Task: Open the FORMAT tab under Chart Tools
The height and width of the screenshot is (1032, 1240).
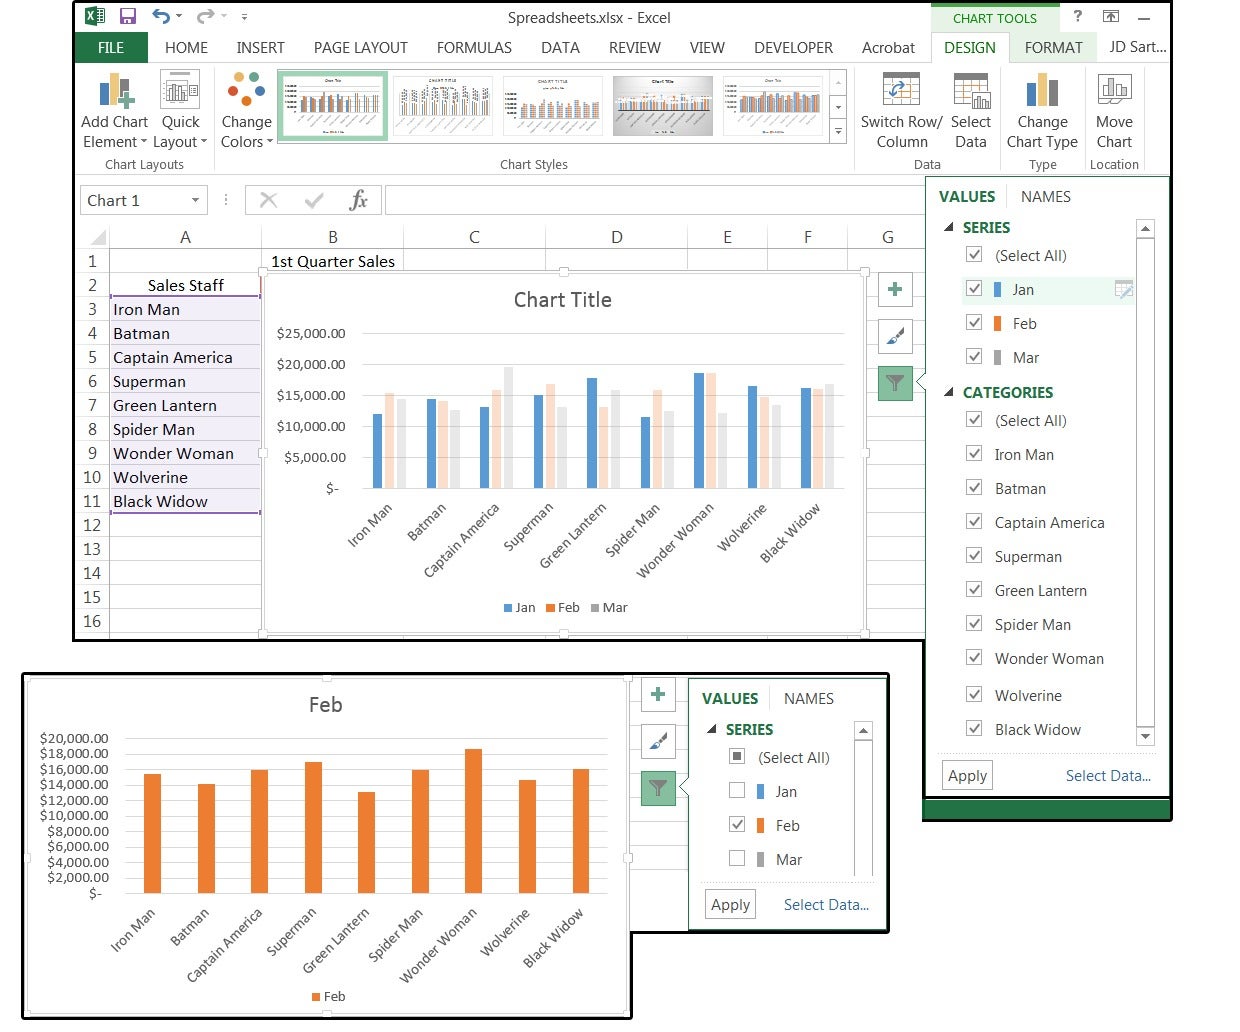Action: tap(1053, 47)
